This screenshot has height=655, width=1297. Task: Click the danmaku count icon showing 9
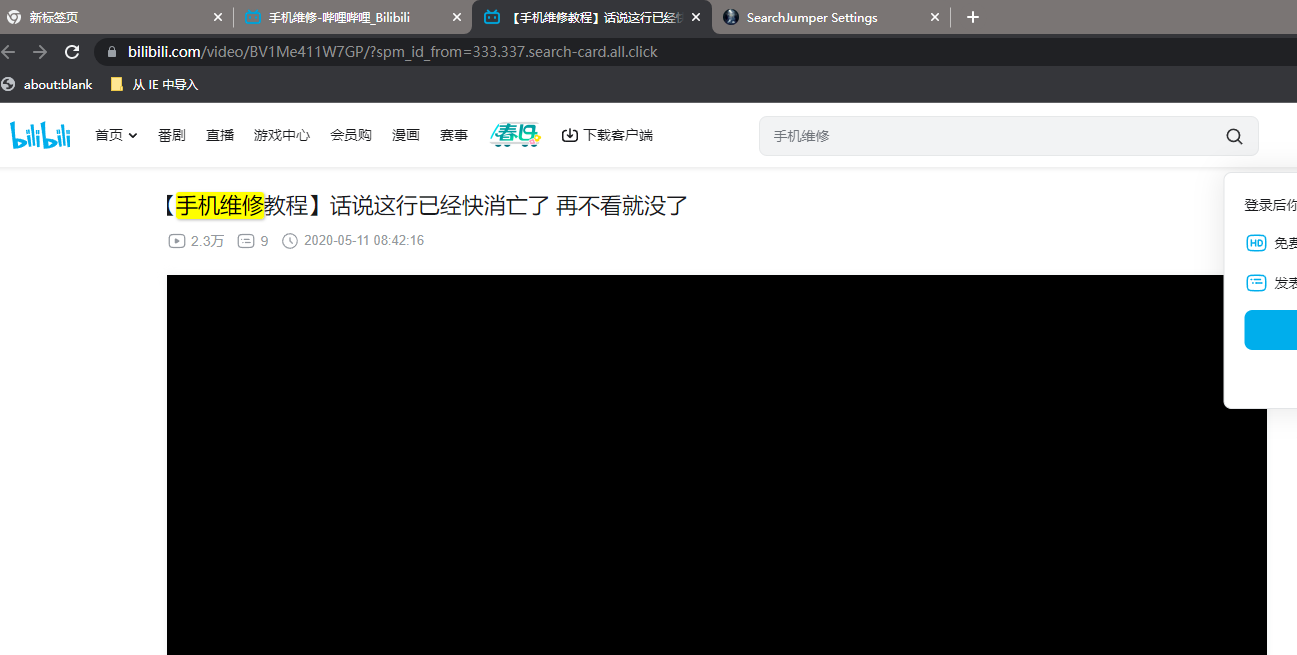tap(246, 241)
